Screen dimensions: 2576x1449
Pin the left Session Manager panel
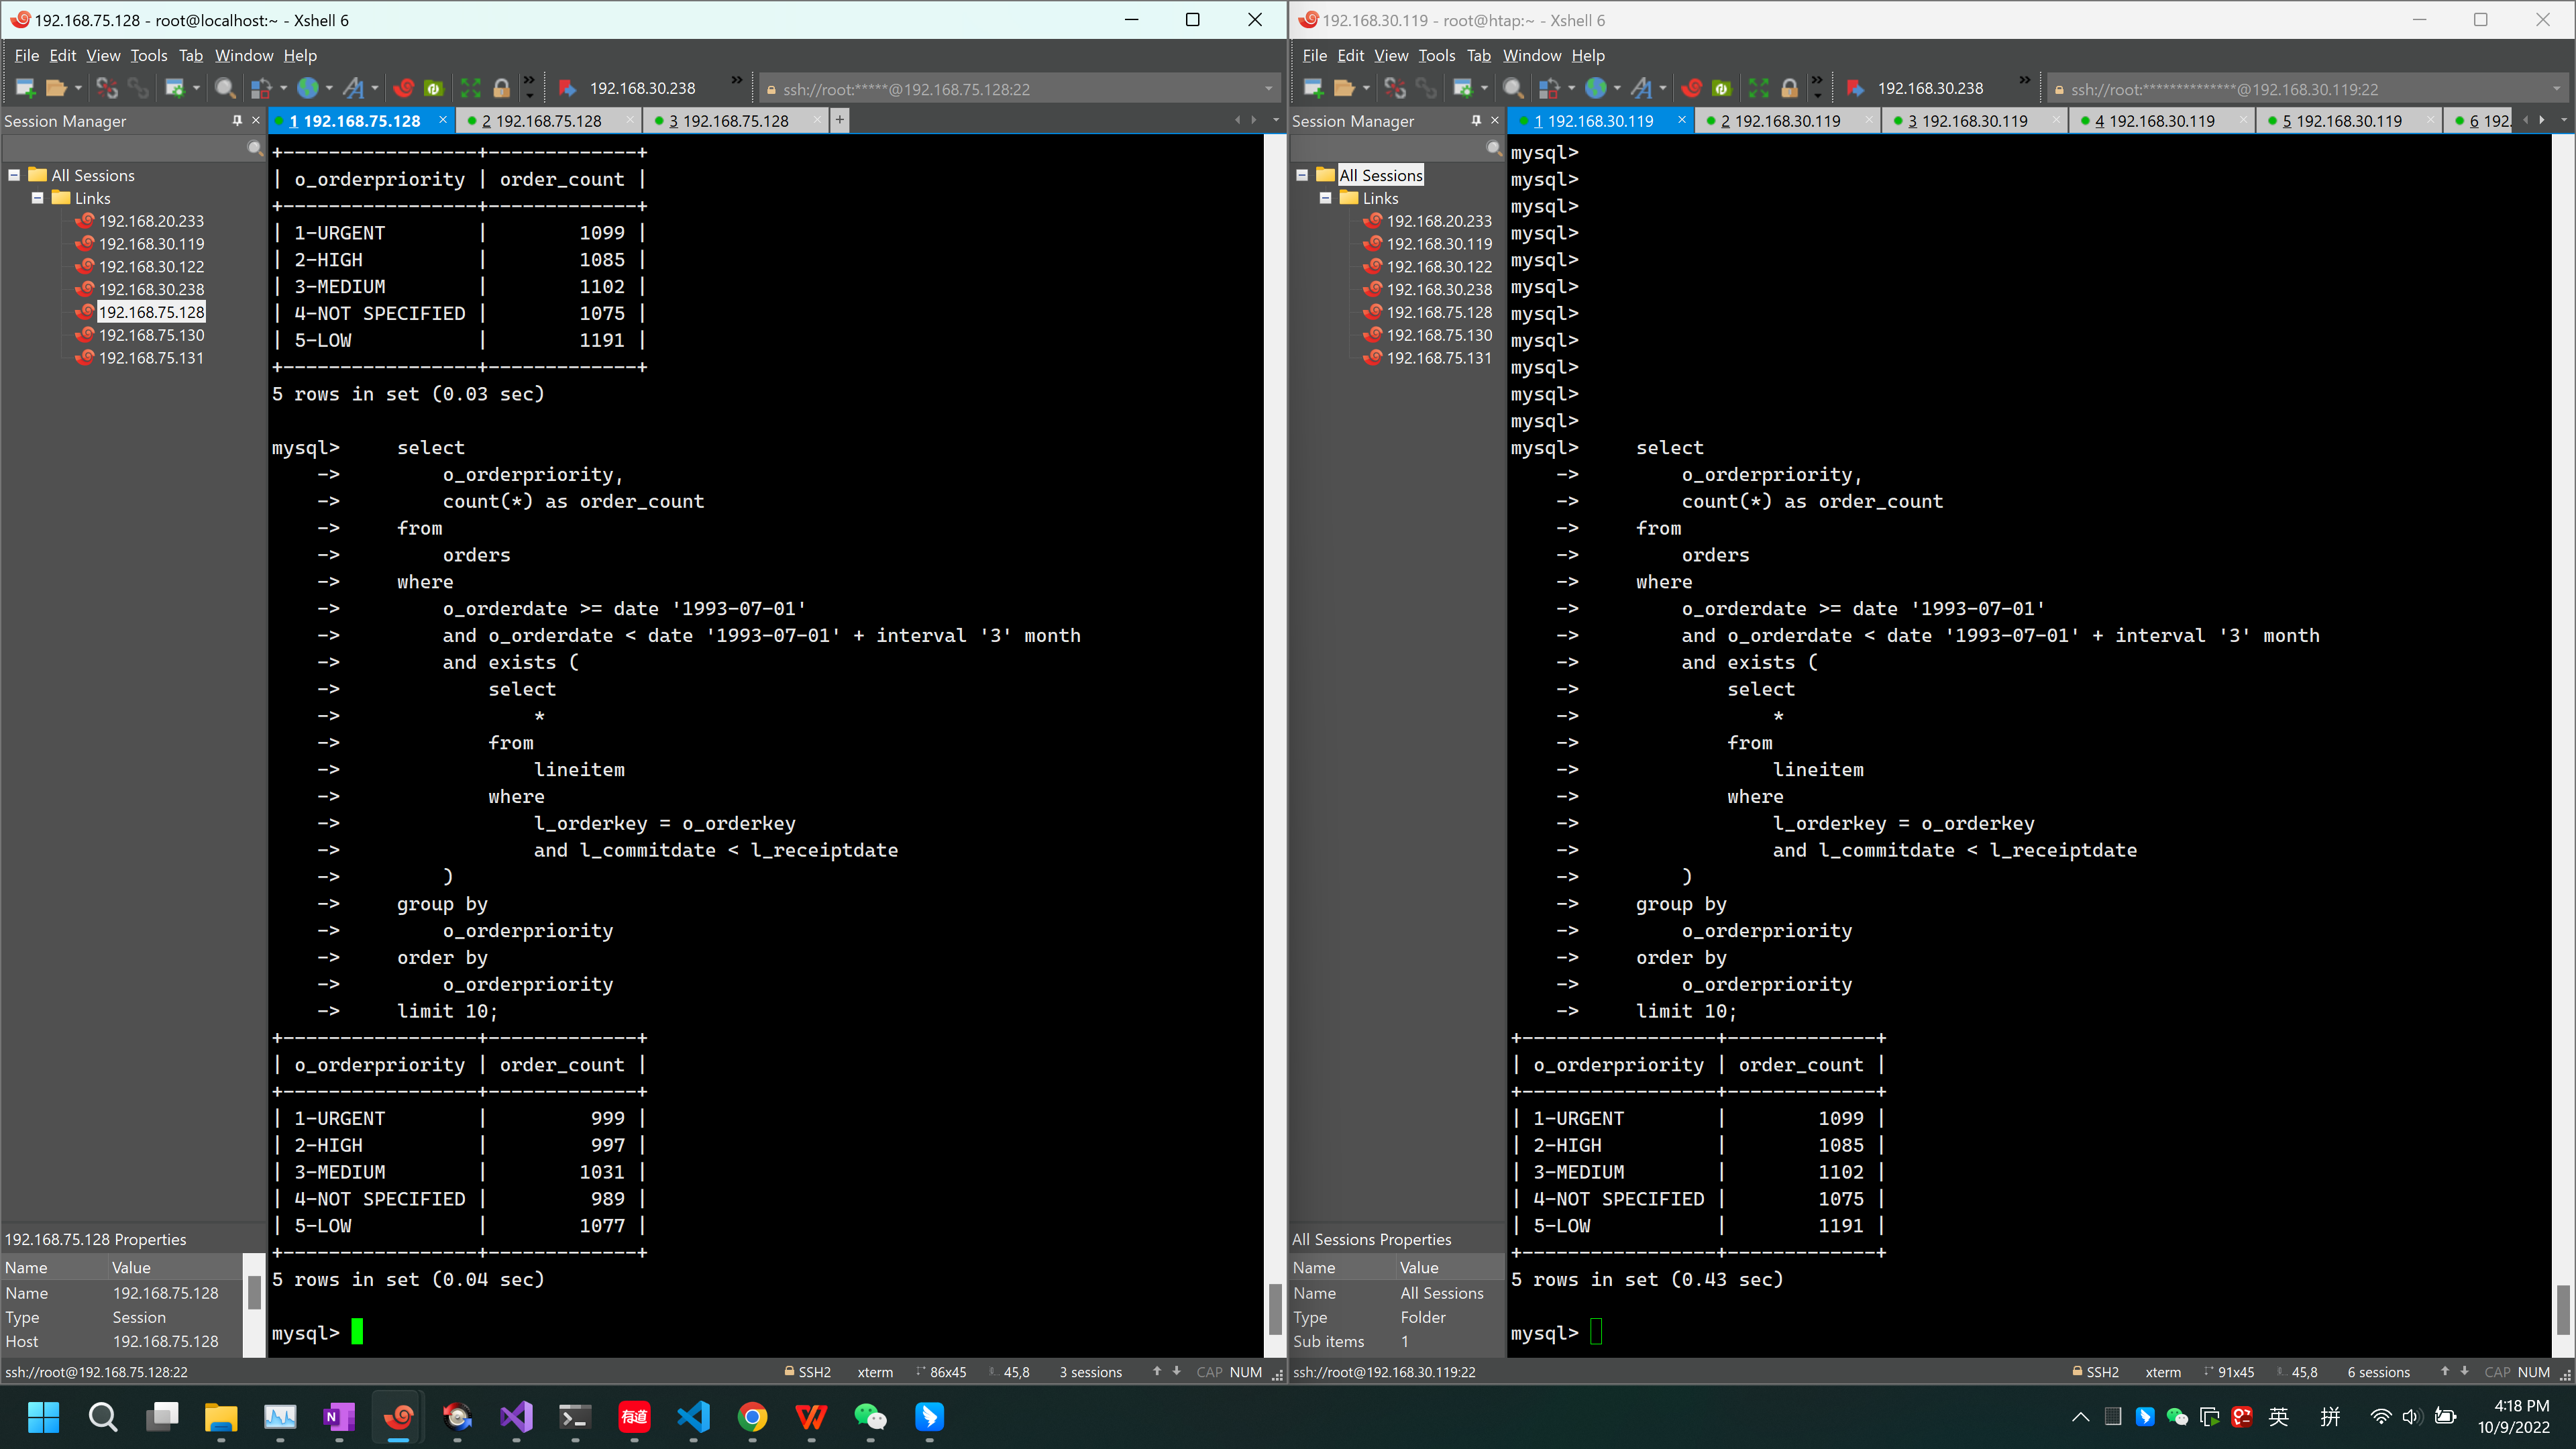click(x=237, y=120)
